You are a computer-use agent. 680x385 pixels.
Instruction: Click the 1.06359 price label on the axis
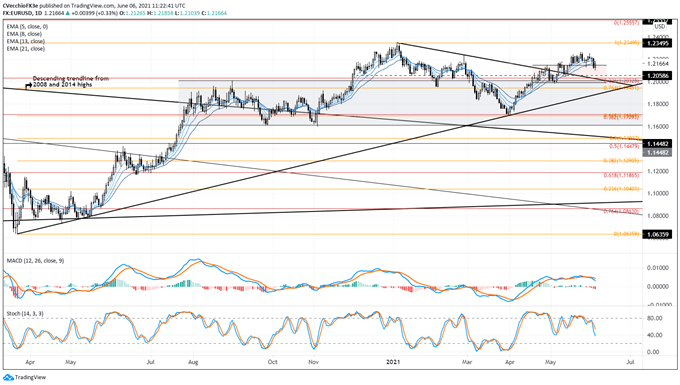coord(657,234)
